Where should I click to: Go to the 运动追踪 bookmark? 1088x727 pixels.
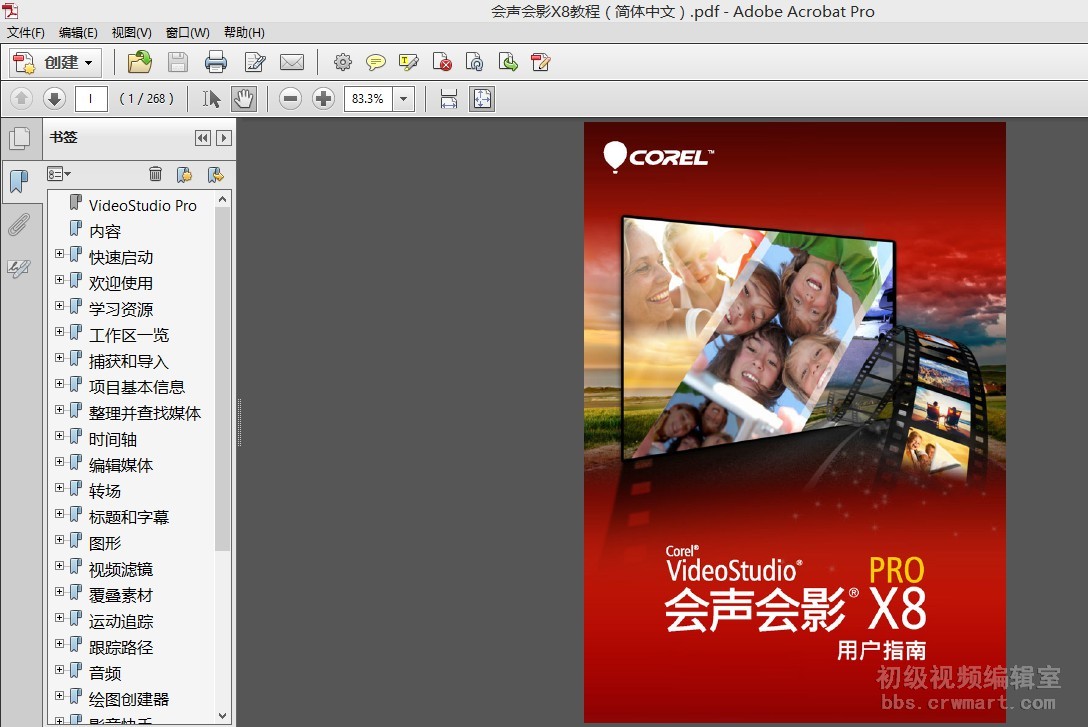coord(121,622)
